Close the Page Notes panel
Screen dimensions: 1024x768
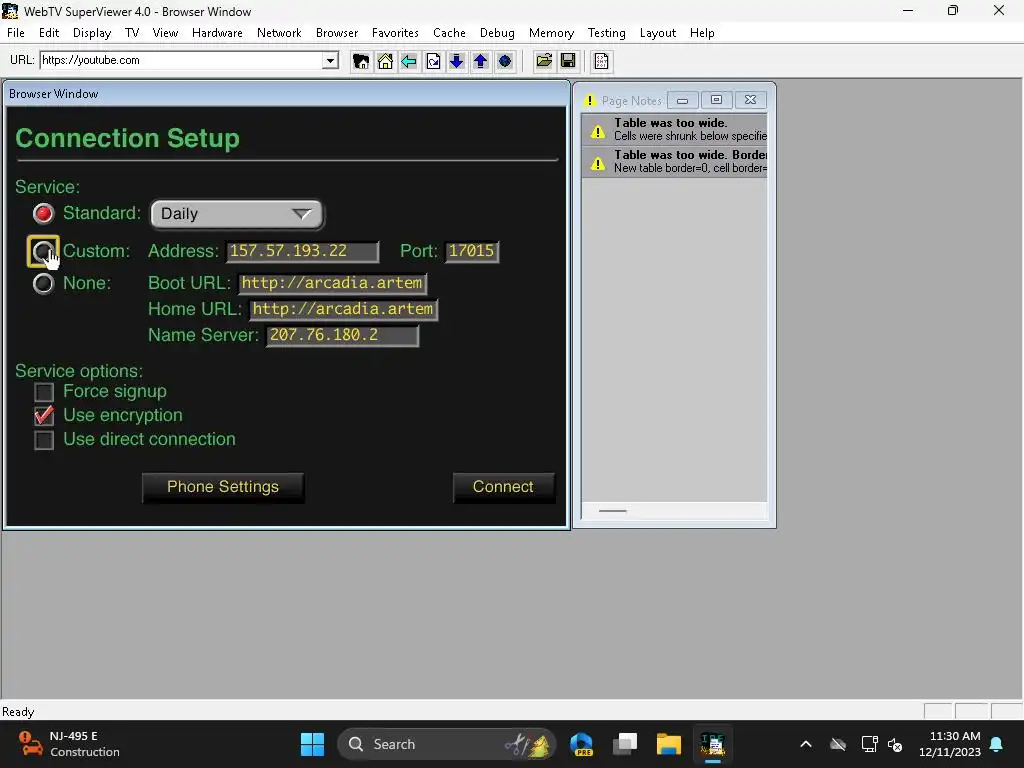tap(750, 100)
